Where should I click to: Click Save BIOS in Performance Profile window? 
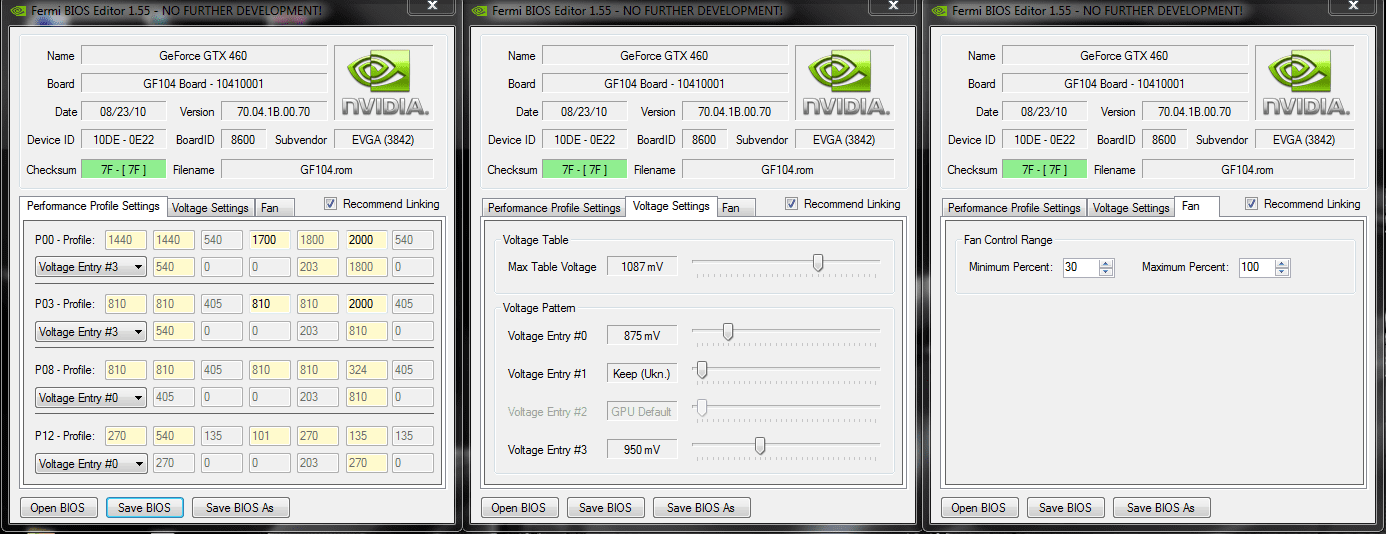tap(145, 507)
